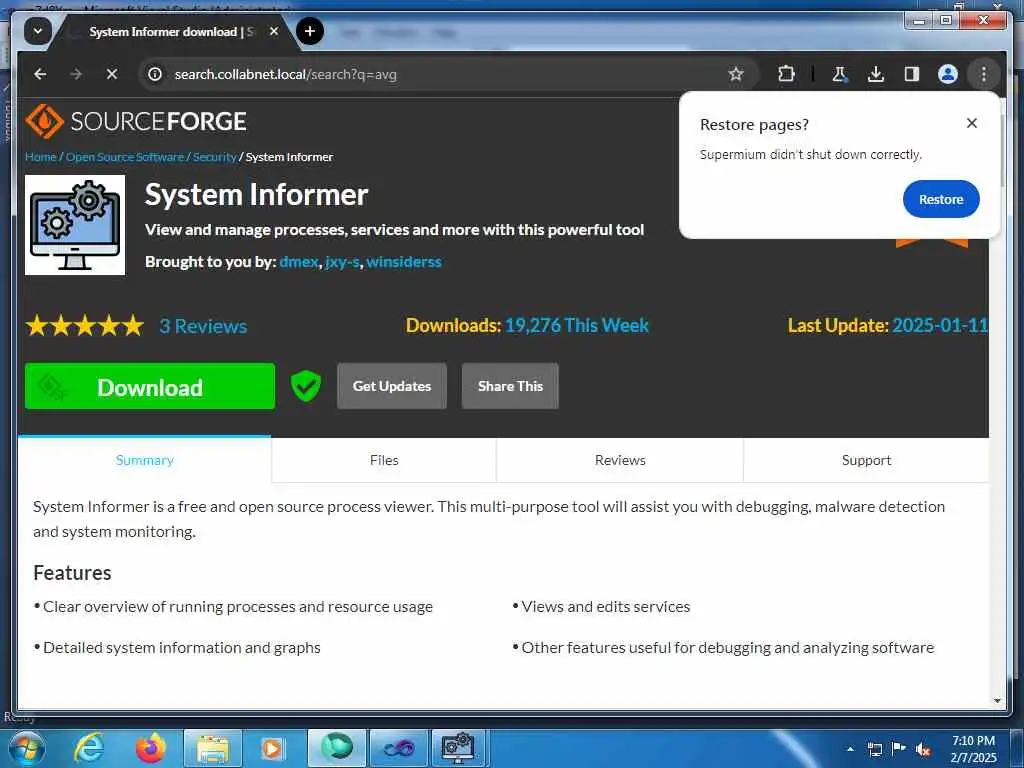Viewport: 1024px width, 768px height.
Task: Select the System Informer download tab
Action: (x=173, y=31)
